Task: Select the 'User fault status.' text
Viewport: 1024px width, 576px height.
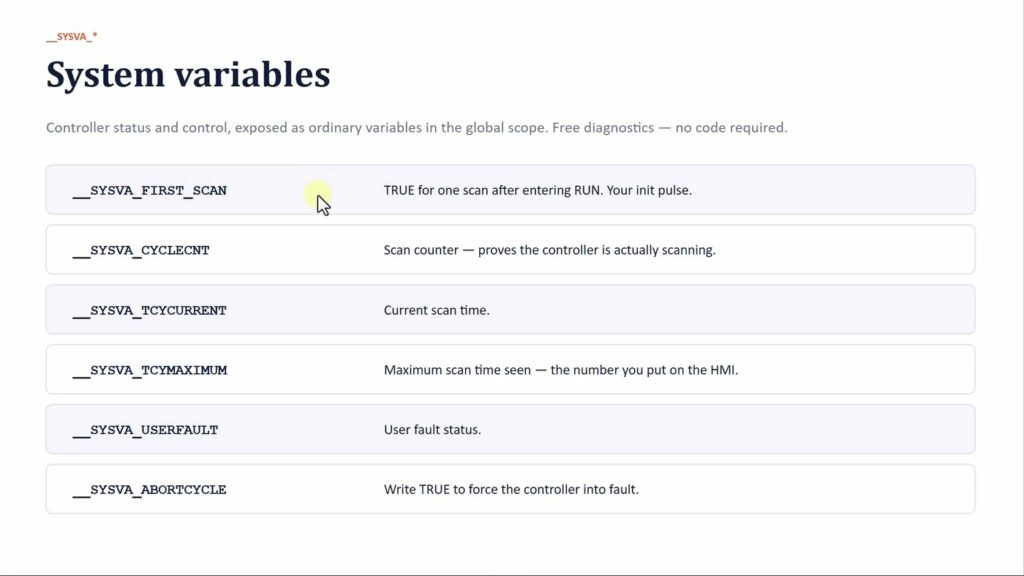Action: click(x=432, y=430)
